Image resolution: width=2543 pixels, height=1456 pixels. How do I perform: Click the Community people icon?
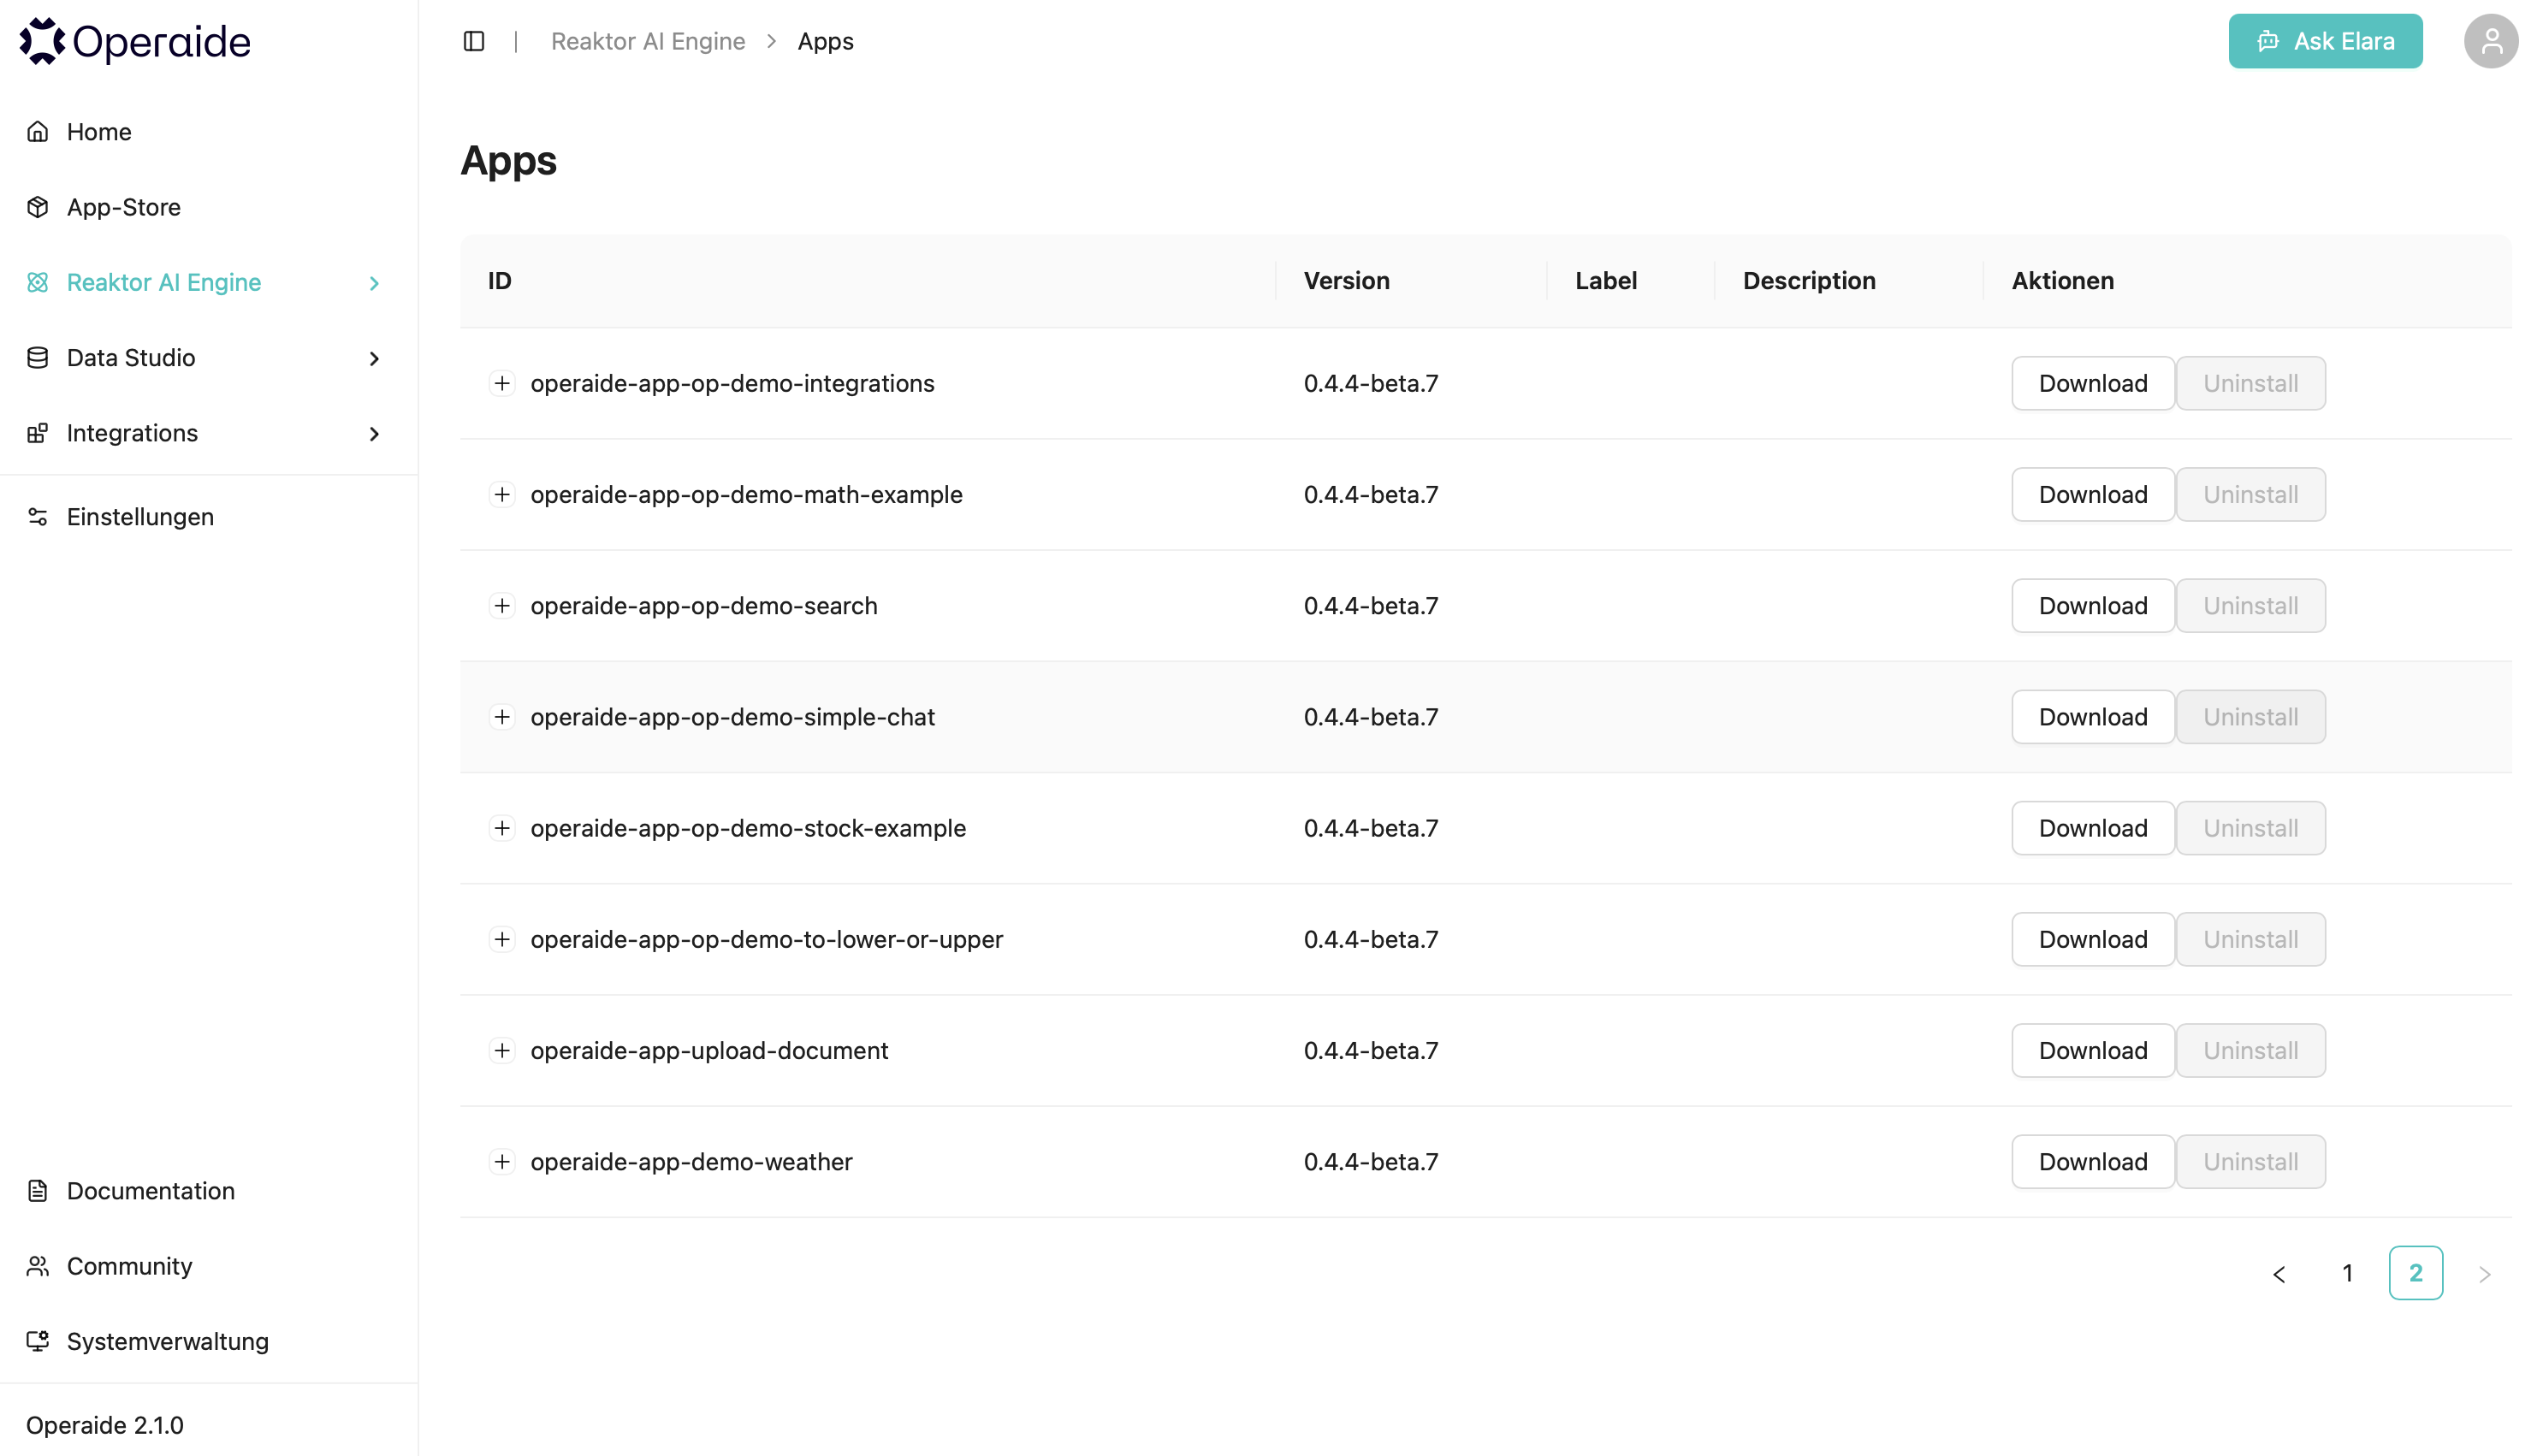click(38, 1266)
